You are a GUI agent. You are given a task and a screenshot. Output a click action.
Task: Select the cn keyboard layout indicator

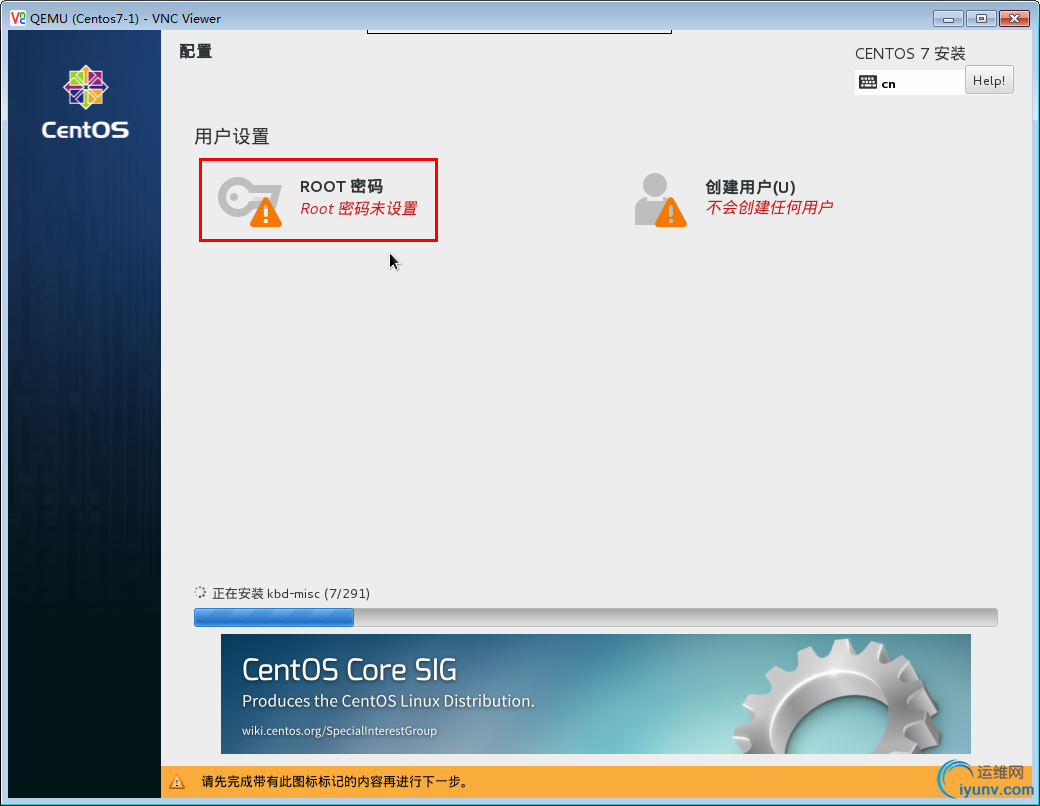pos(909,82)
